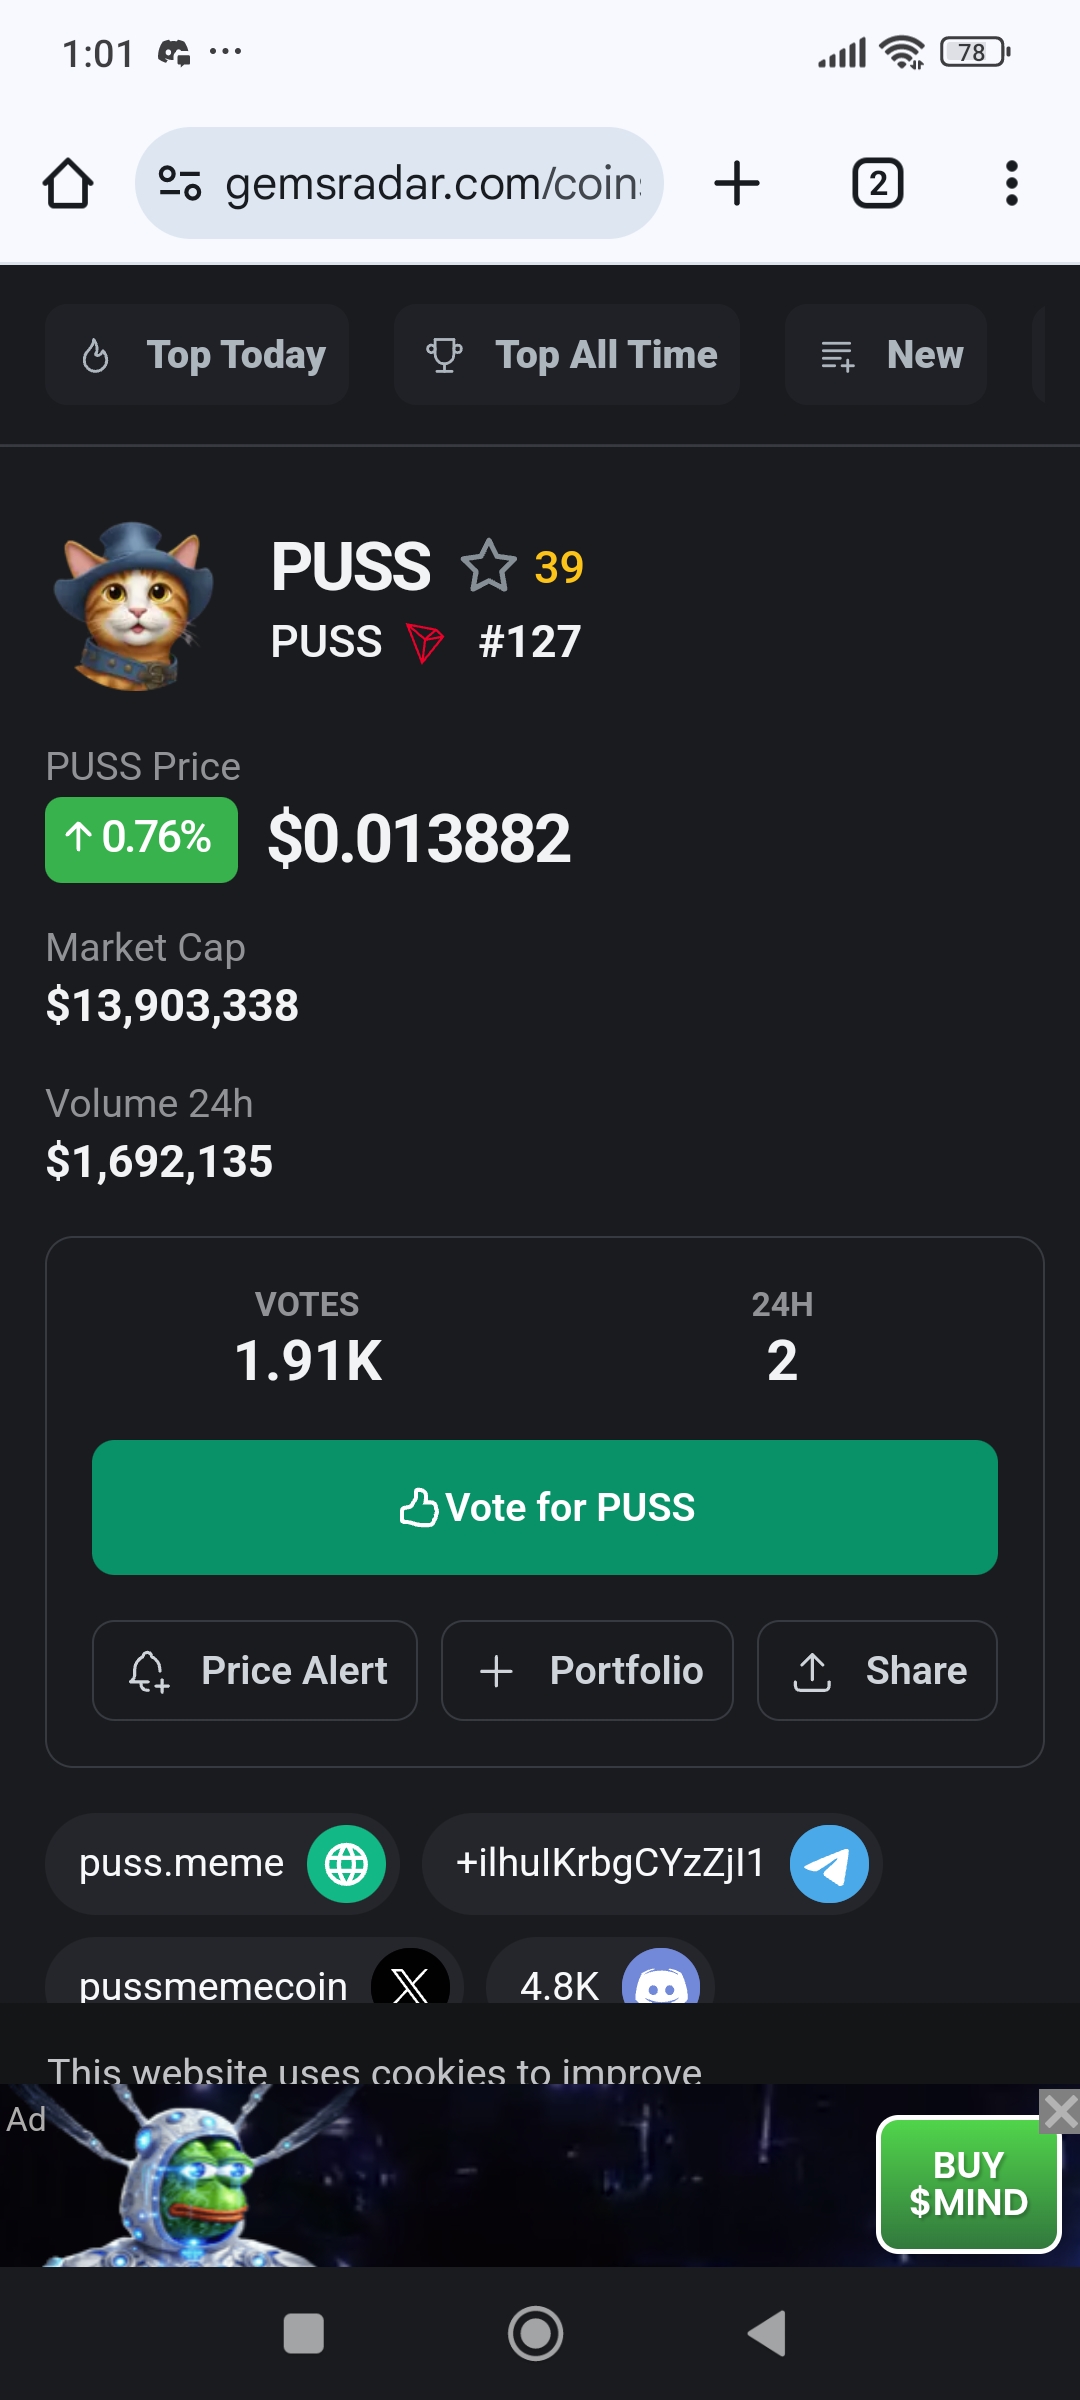Click the Tron network logo
This screenshot has width=1080, height=2400.
point(425,642)
